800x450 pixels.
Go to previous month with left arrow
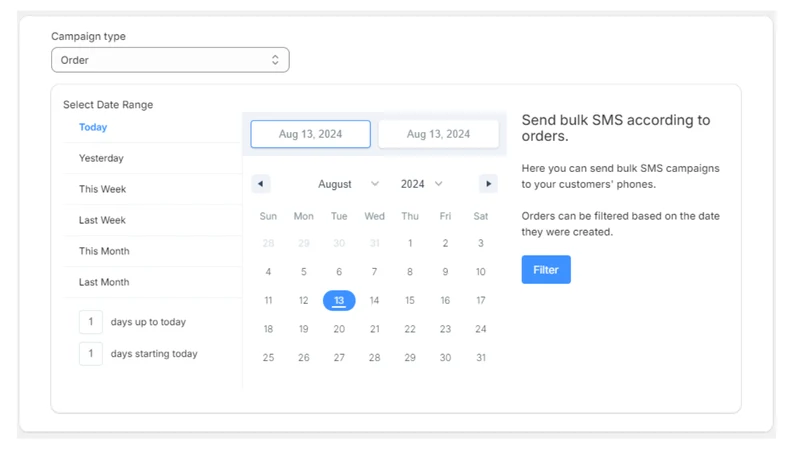click(260, 184)
